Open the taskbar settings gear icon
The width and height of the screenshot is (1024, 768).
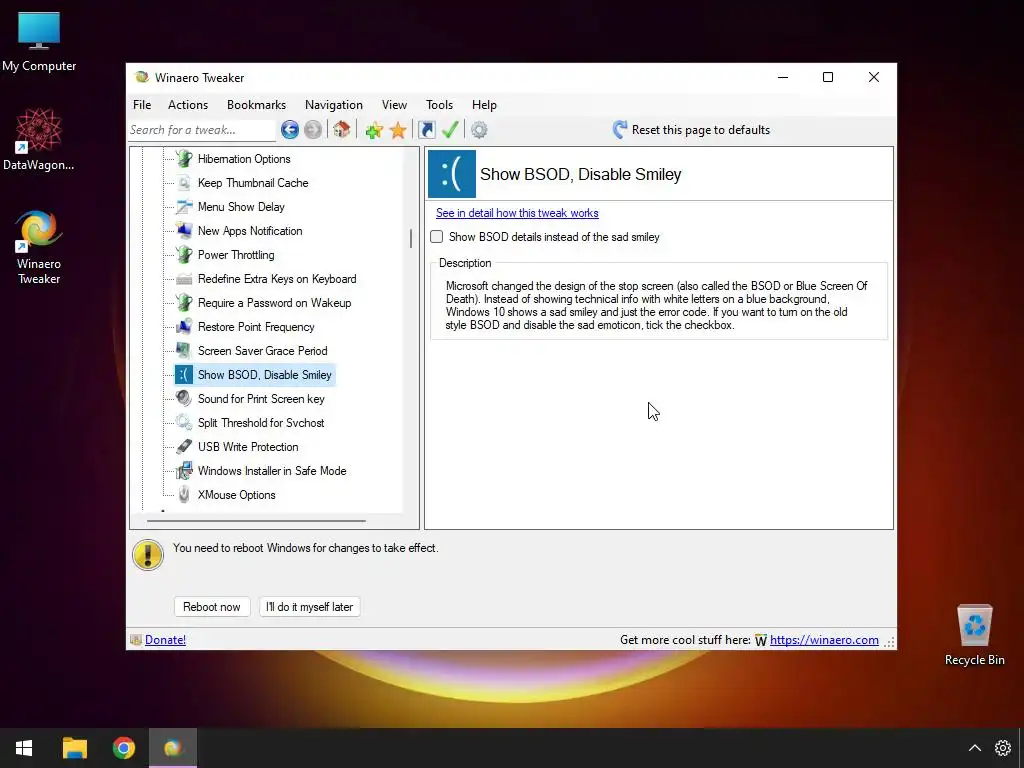click(x=1002, y=748)
